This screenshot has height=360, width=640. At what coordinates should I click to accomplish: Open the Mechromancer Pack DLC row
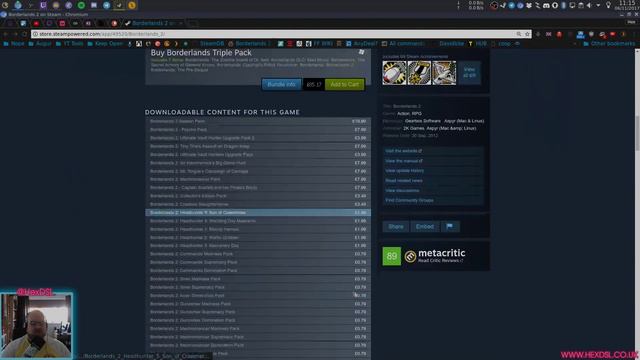[x=258, y=179]
